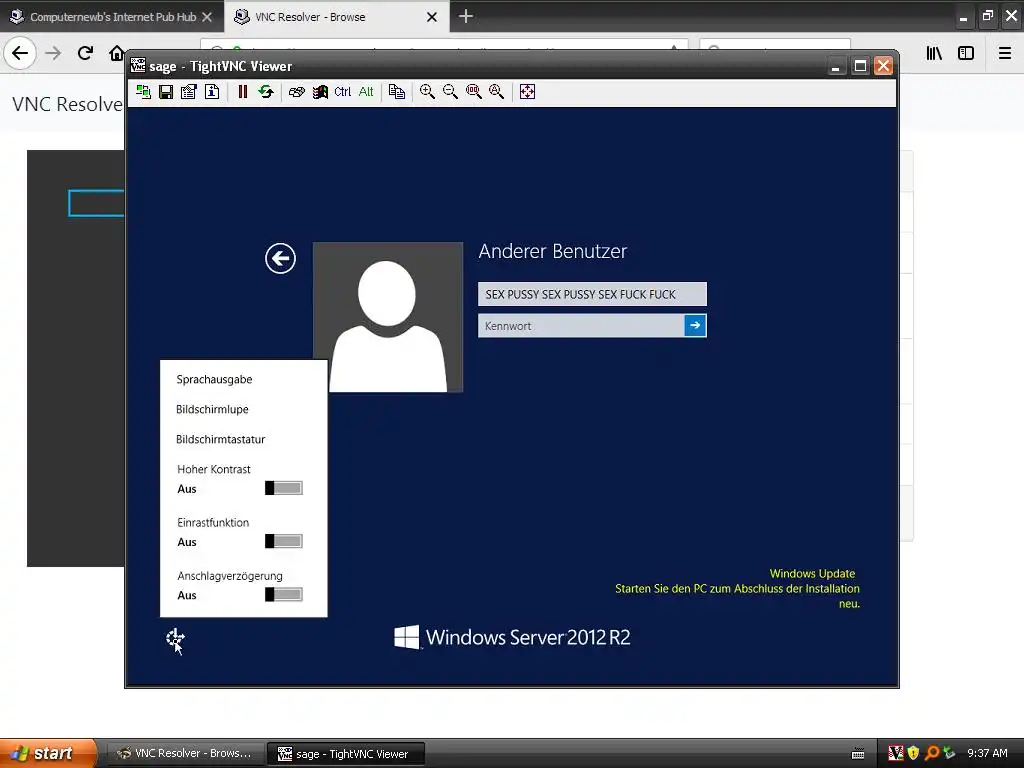Reload the page with the browser refresh icon
This screenshot has height=768, width=1024.
click(85, 53)
